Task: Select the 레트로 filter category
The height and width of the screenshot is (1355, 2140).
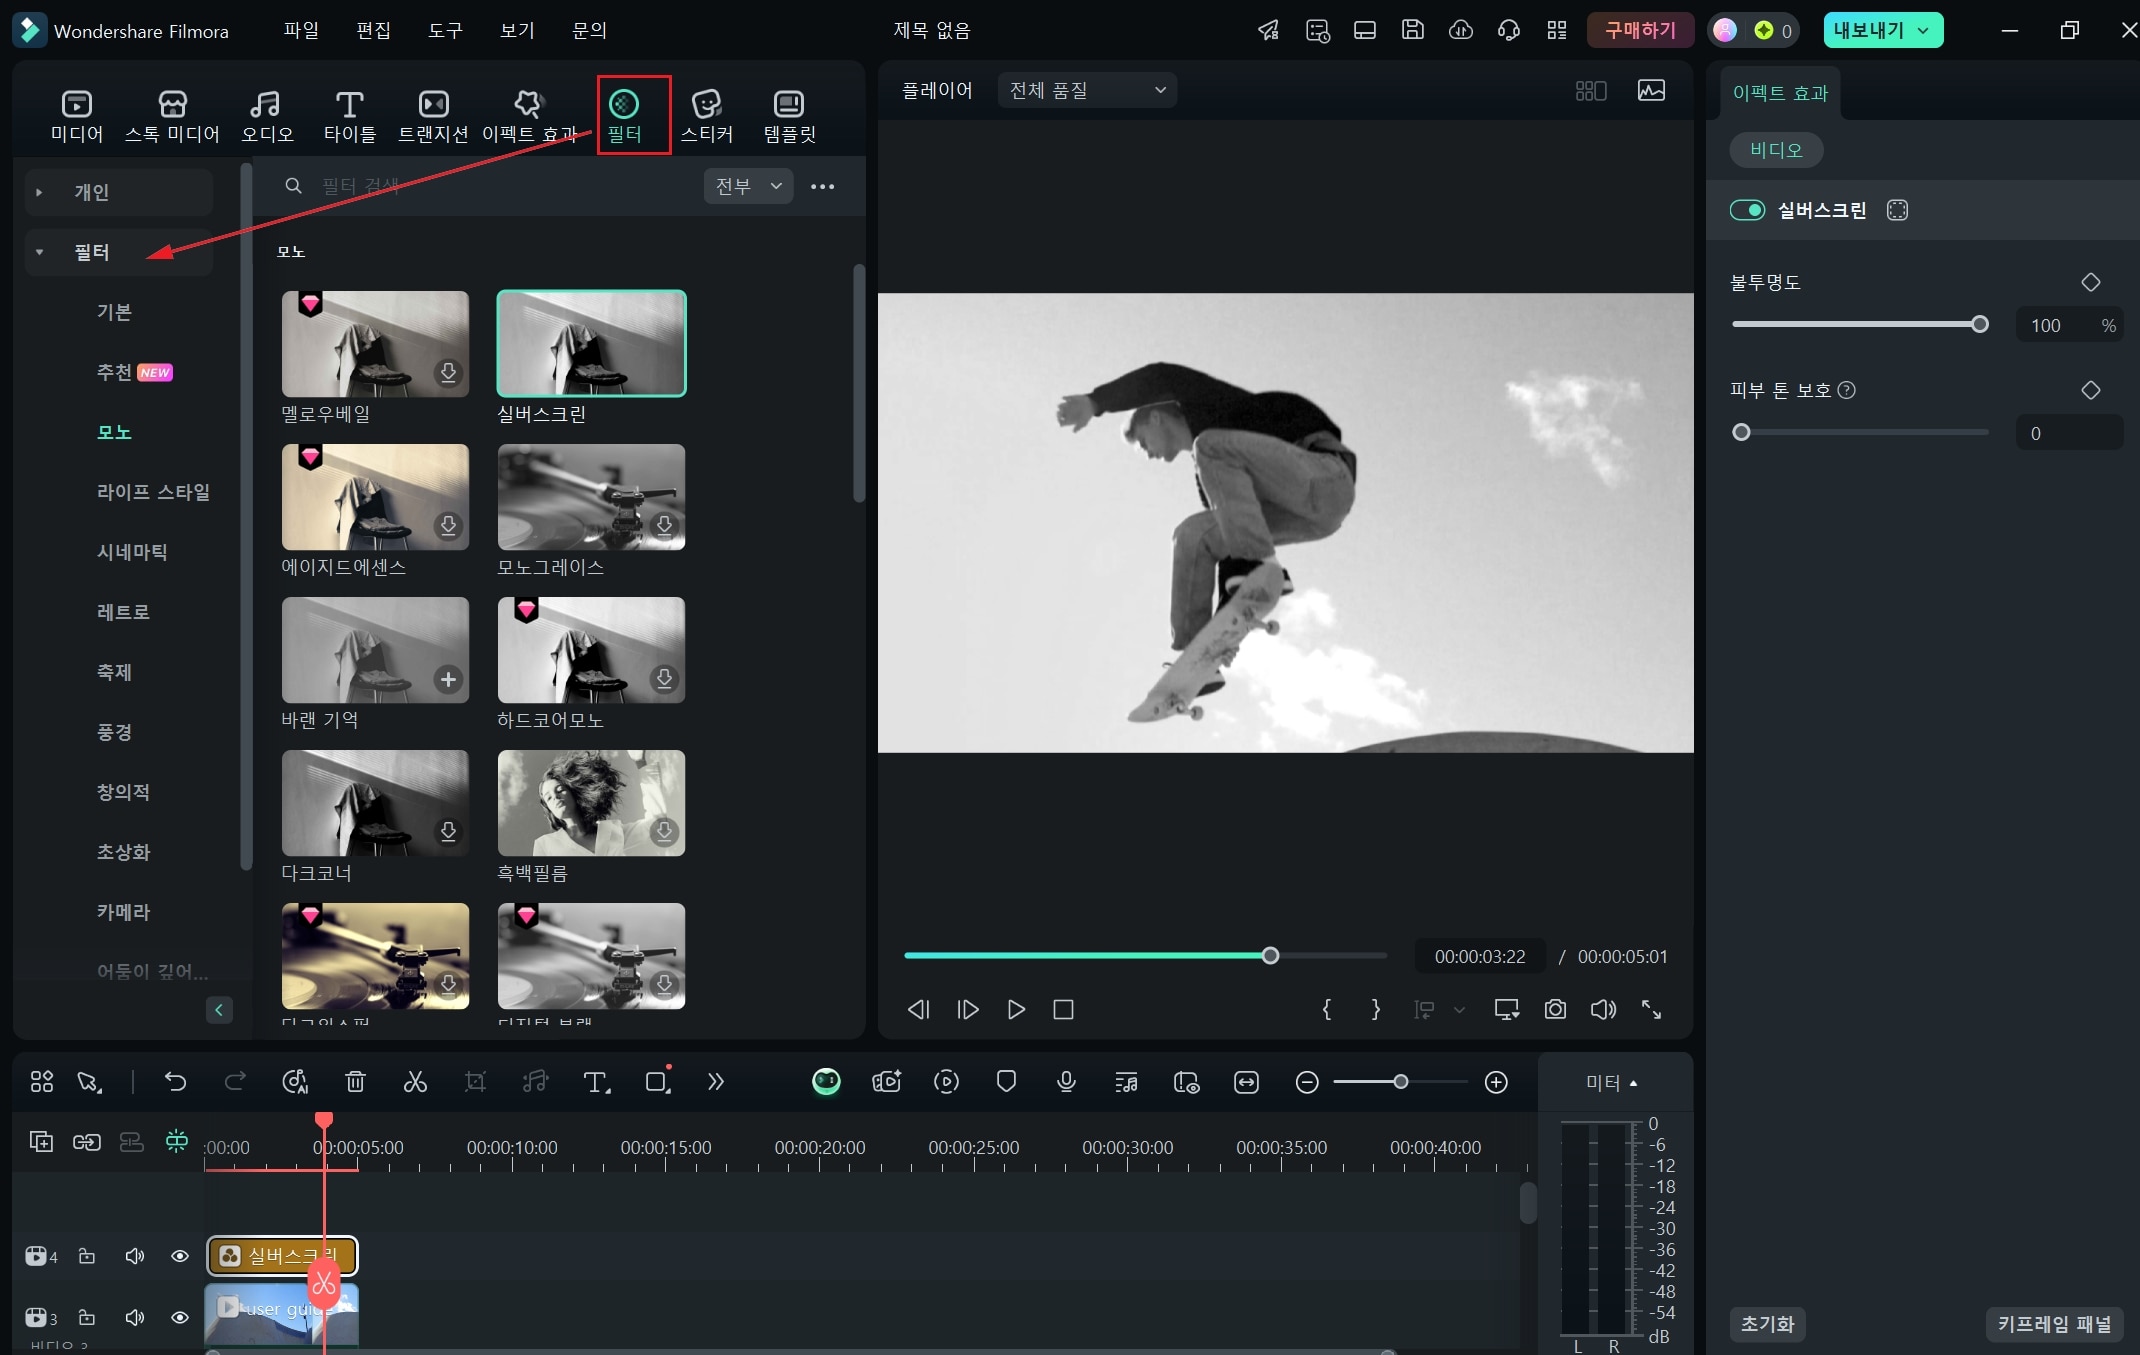Action: coord(123,612)
